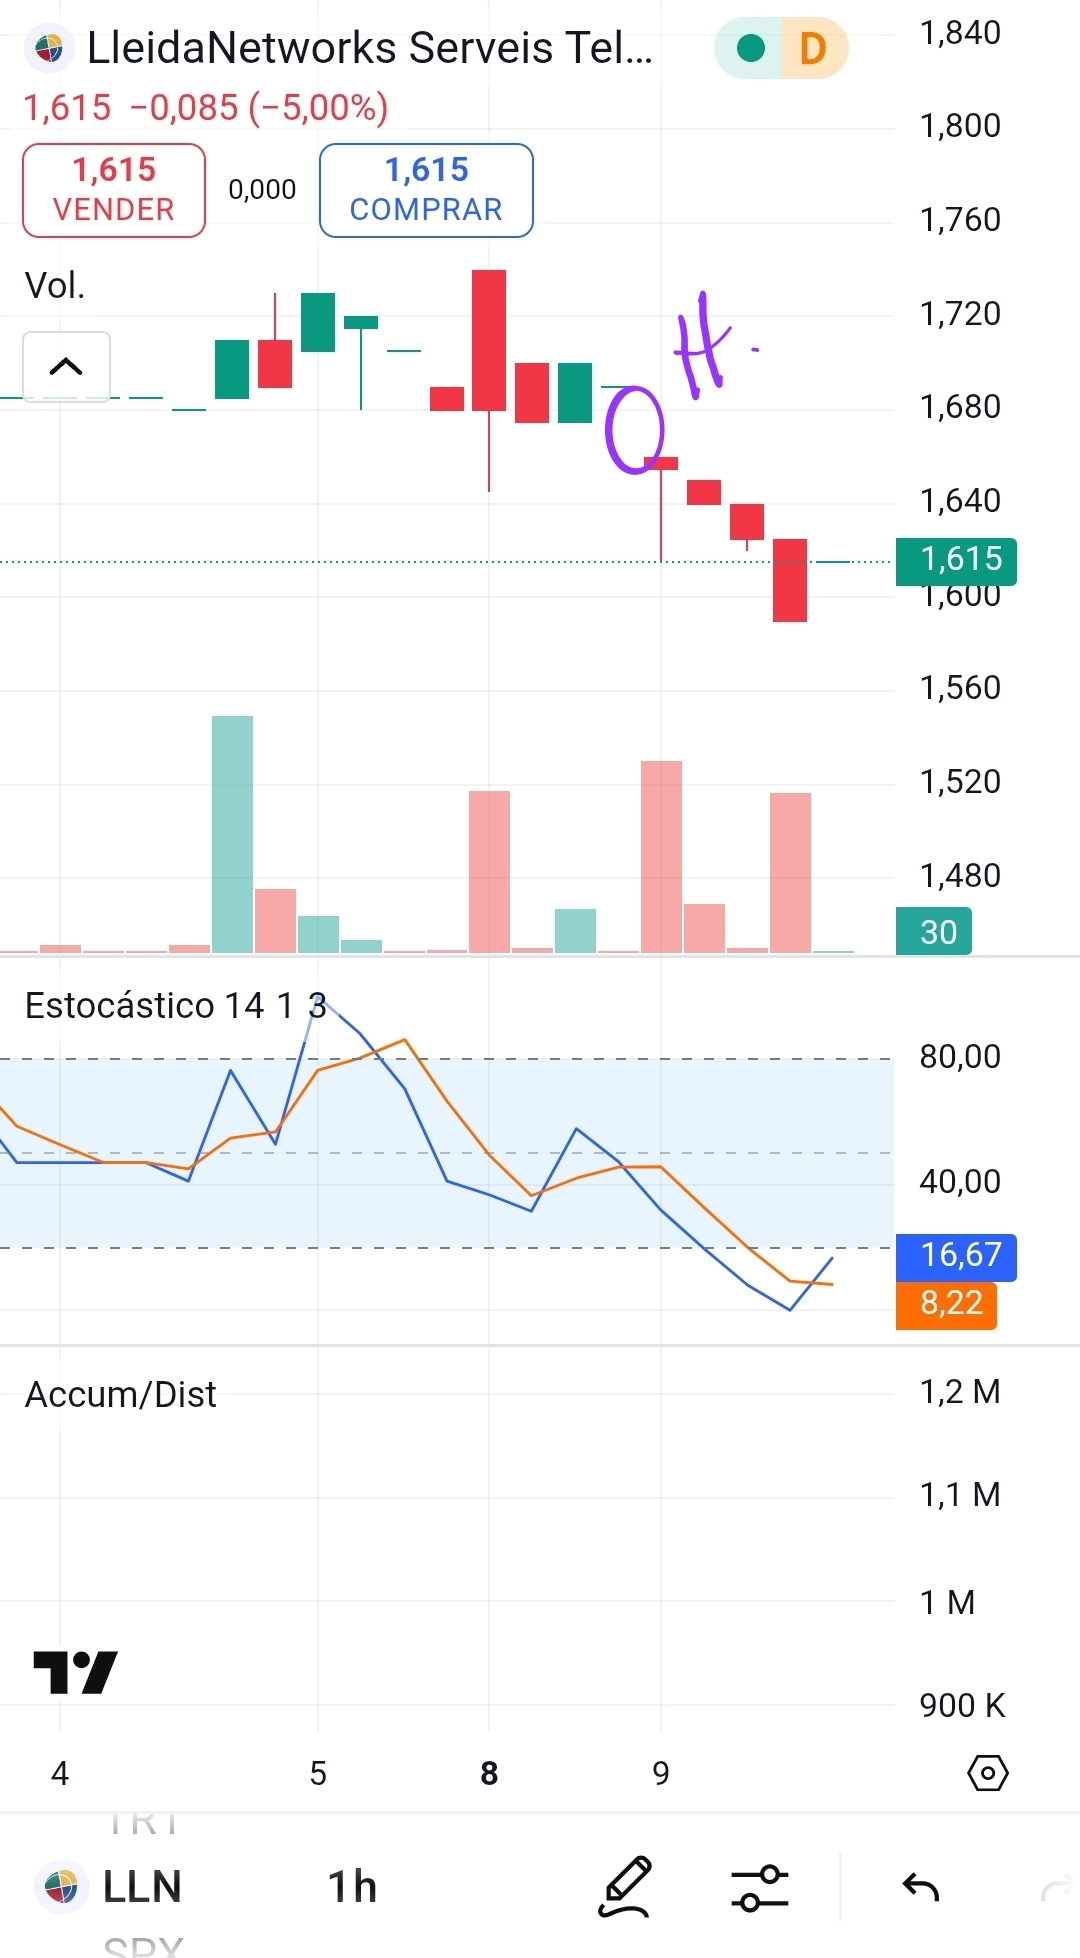This screenshot has height=1958, width=1080.
Task: Tap the orange 8,22 stochastic value label
Action: pos(947,1304)
